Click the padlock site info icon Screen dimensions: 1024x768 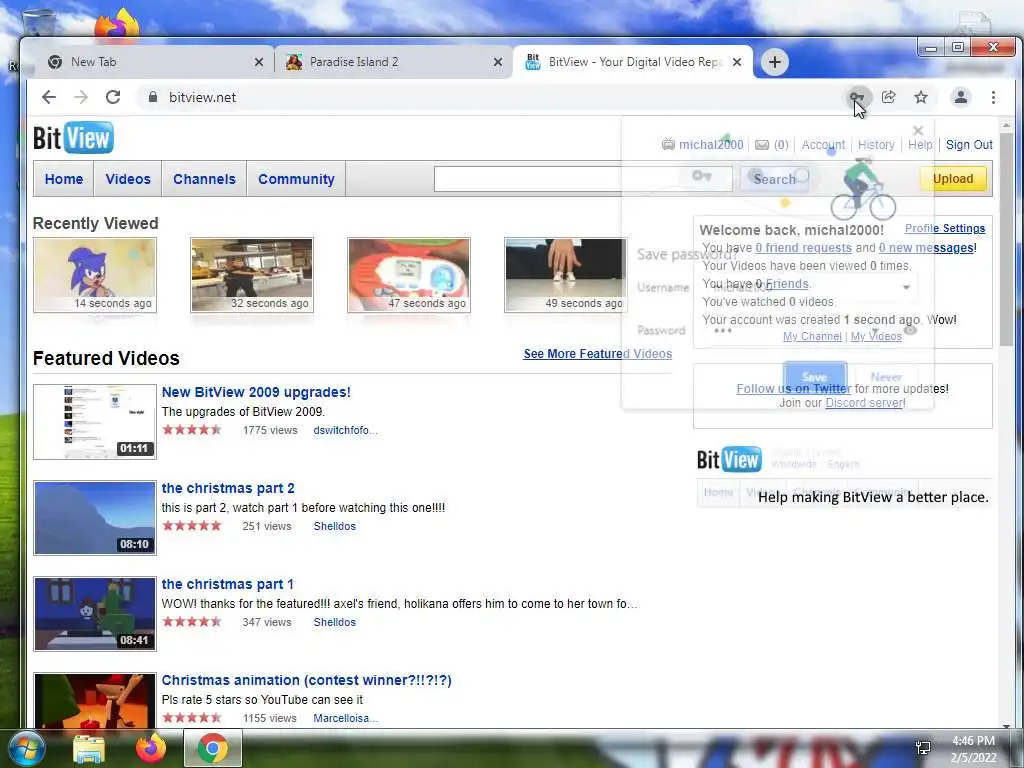(153, 97)
